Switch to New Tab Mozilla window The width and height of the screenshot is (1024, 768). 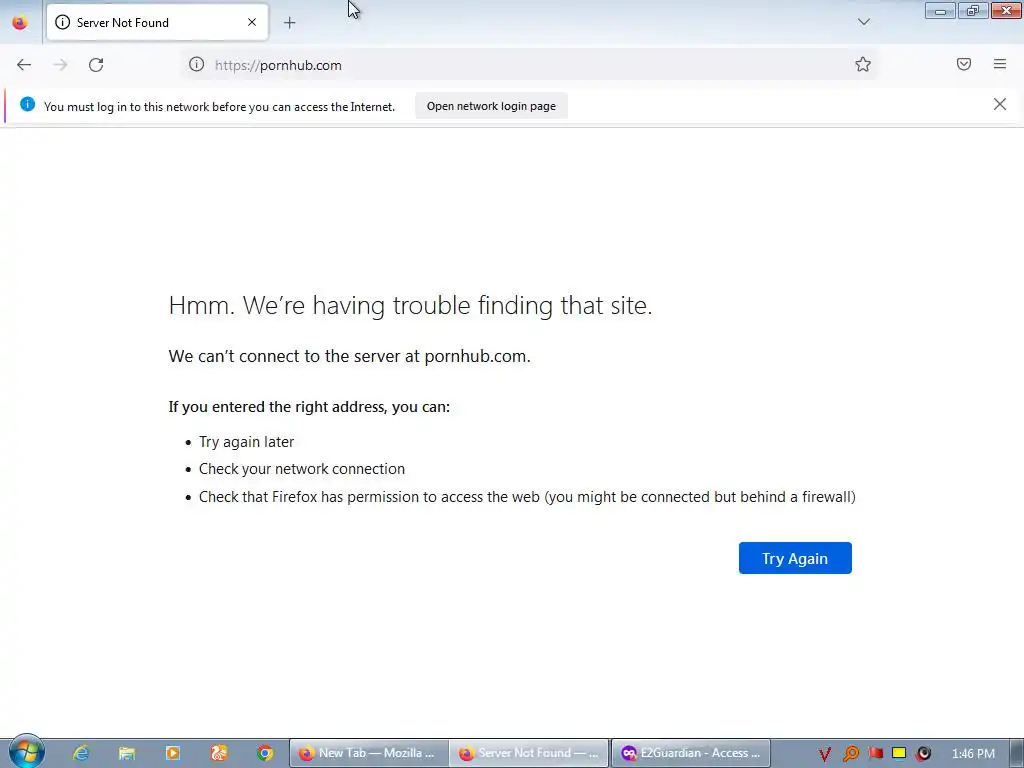coord(369,753)
